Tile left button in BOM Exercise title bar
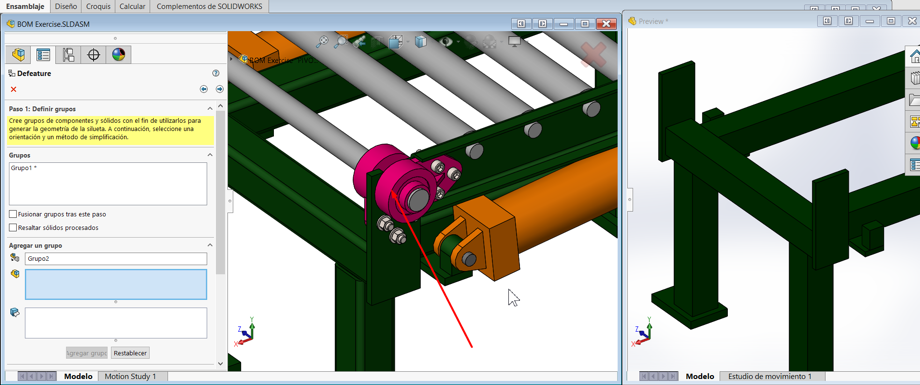Screen dimensions: 920x385 pos(521,23)
